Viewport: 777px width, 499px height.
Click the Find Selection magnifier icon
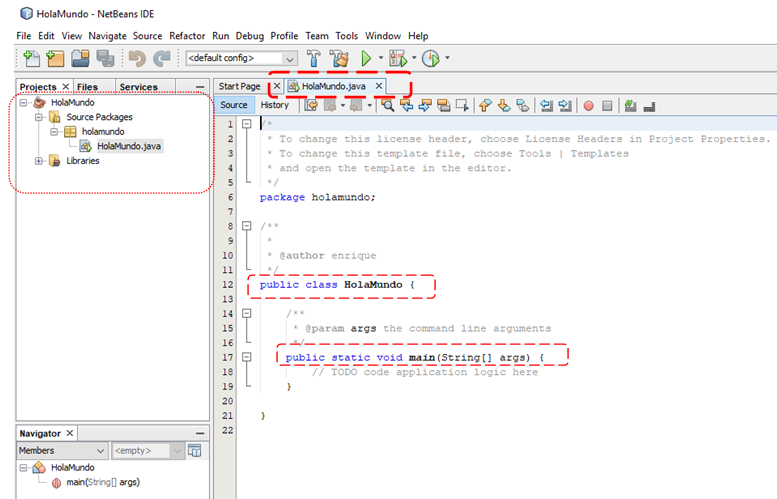(x=388, y=105)
